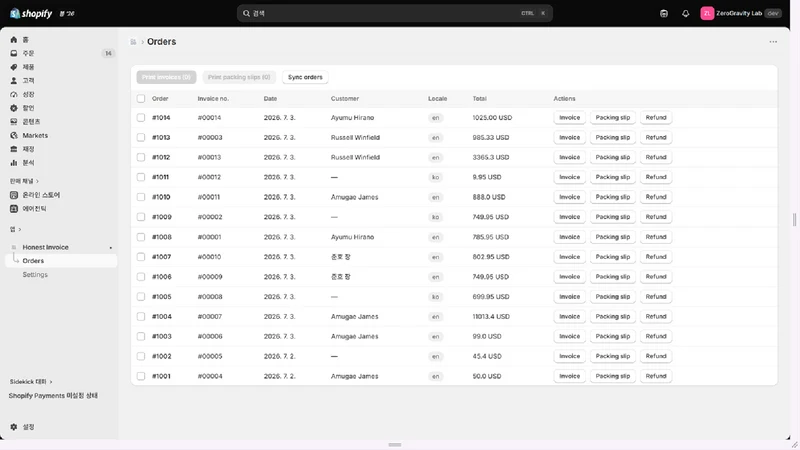The height and width of the screenshot is (450, 800).
Task: Check the box for order #1010
Action: (141, 197)
